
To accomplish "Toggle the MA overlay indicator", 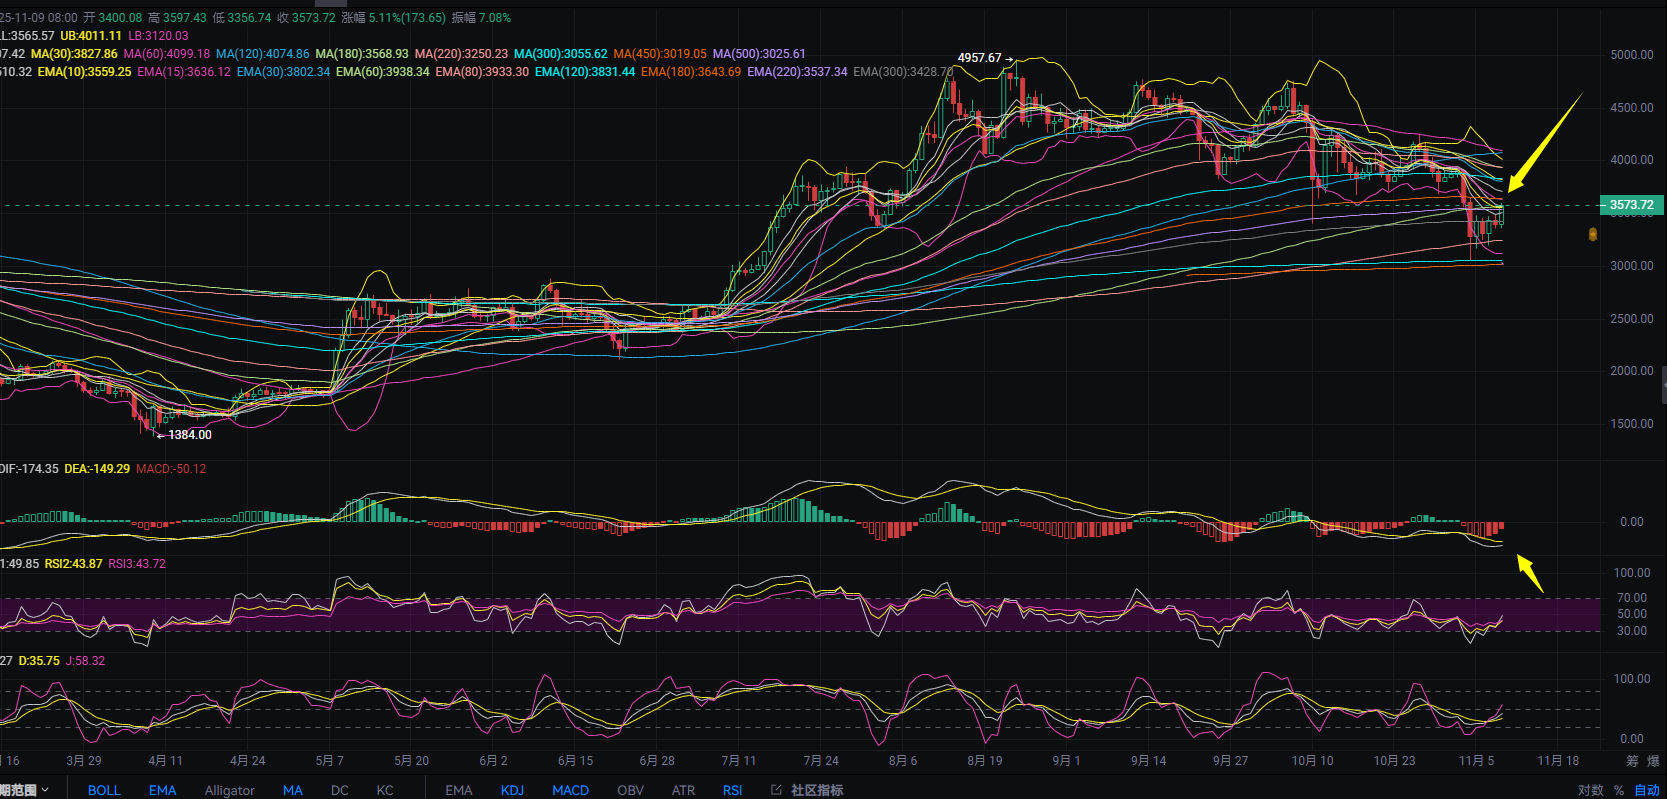I will click(292, 790).
